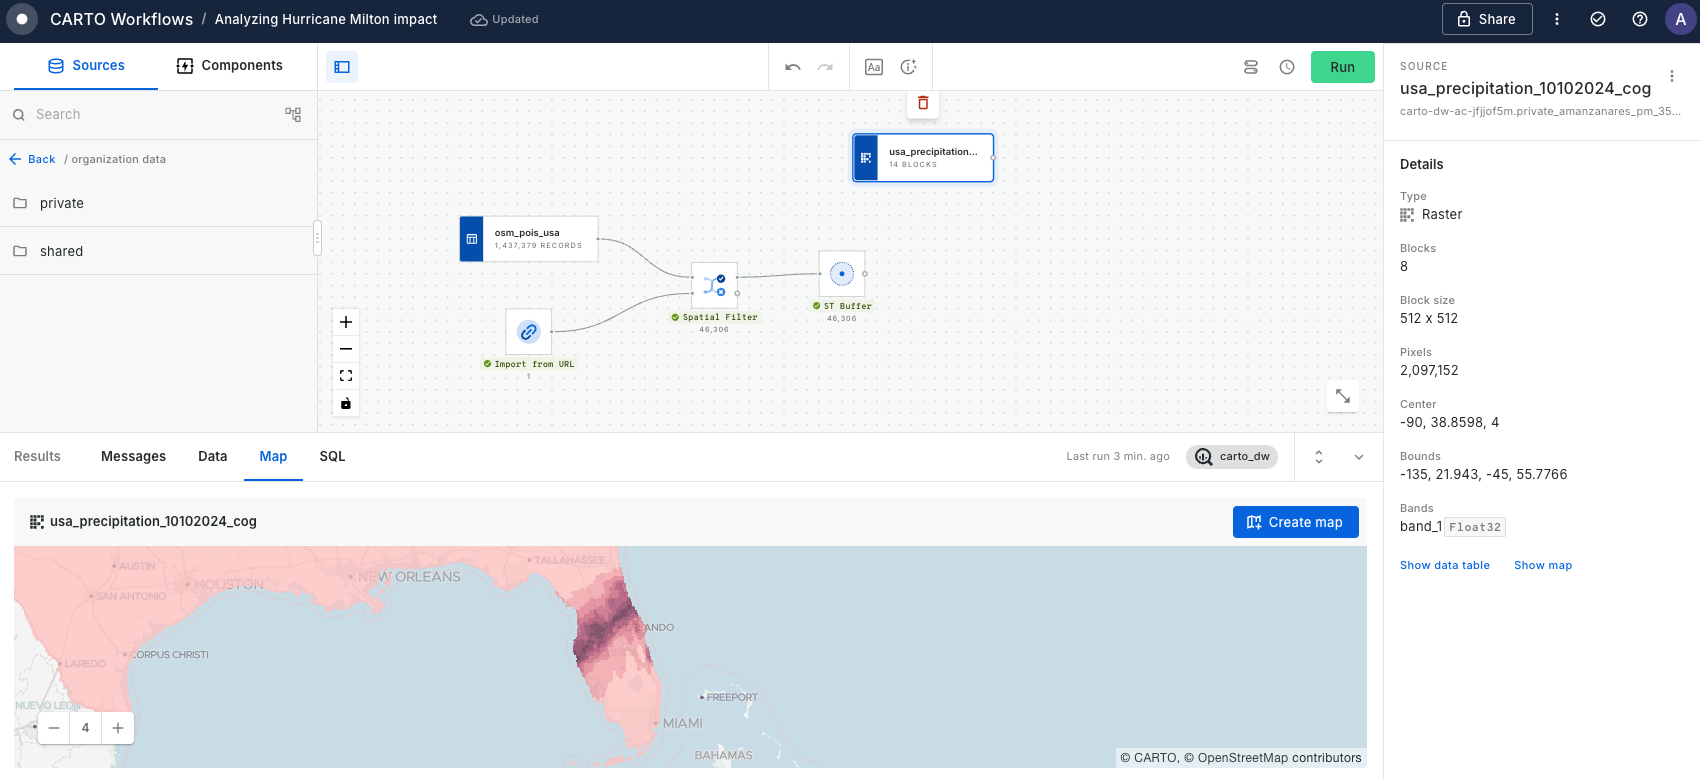Click the Last run 3 min. ago text
Screen dimensions: 1700x780
tap(1117, 456)
